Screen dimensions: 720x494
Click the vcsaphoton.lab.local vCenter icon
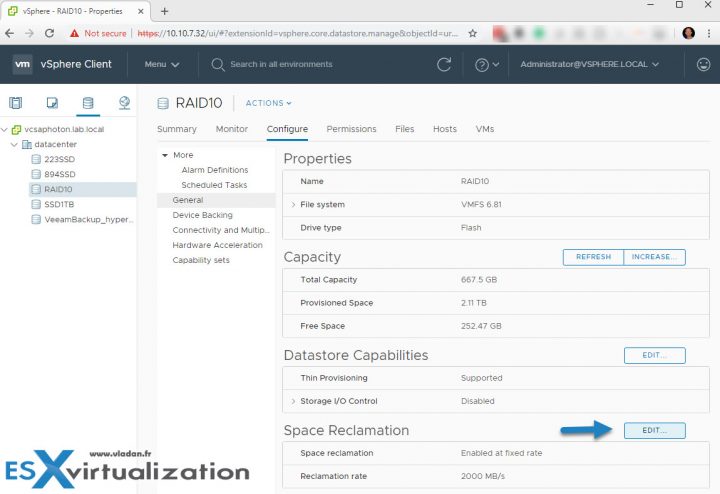16,129
